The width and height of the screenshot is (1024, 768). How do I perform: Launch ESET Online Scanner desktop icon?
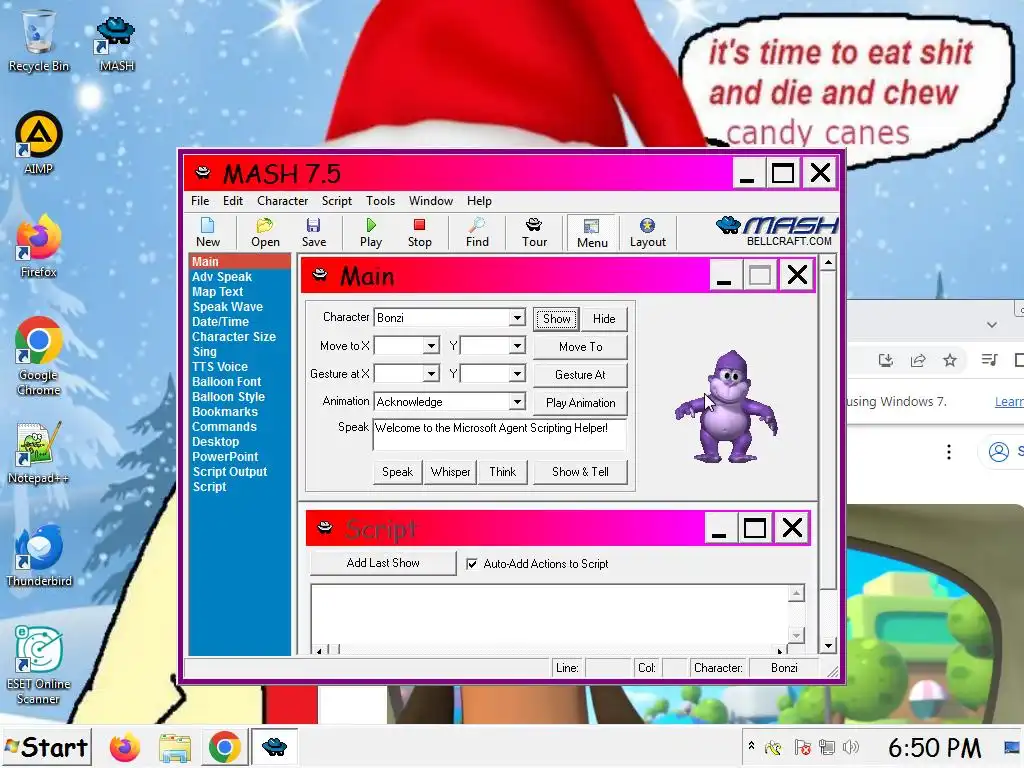pos(39,665)
